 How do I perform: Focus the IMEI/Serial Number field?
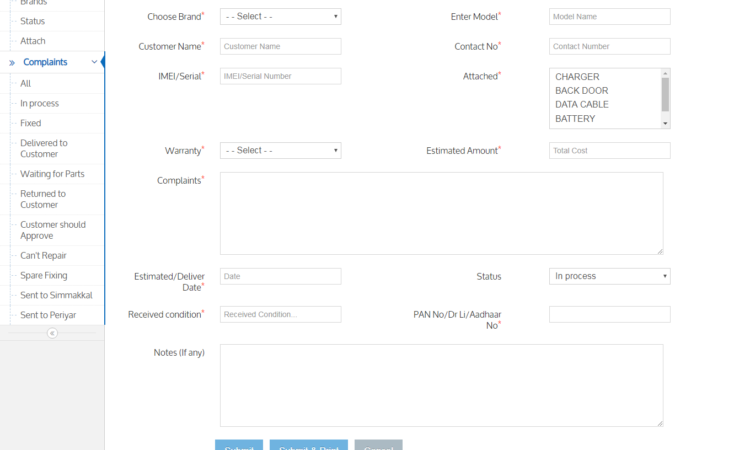pos(280,76)
